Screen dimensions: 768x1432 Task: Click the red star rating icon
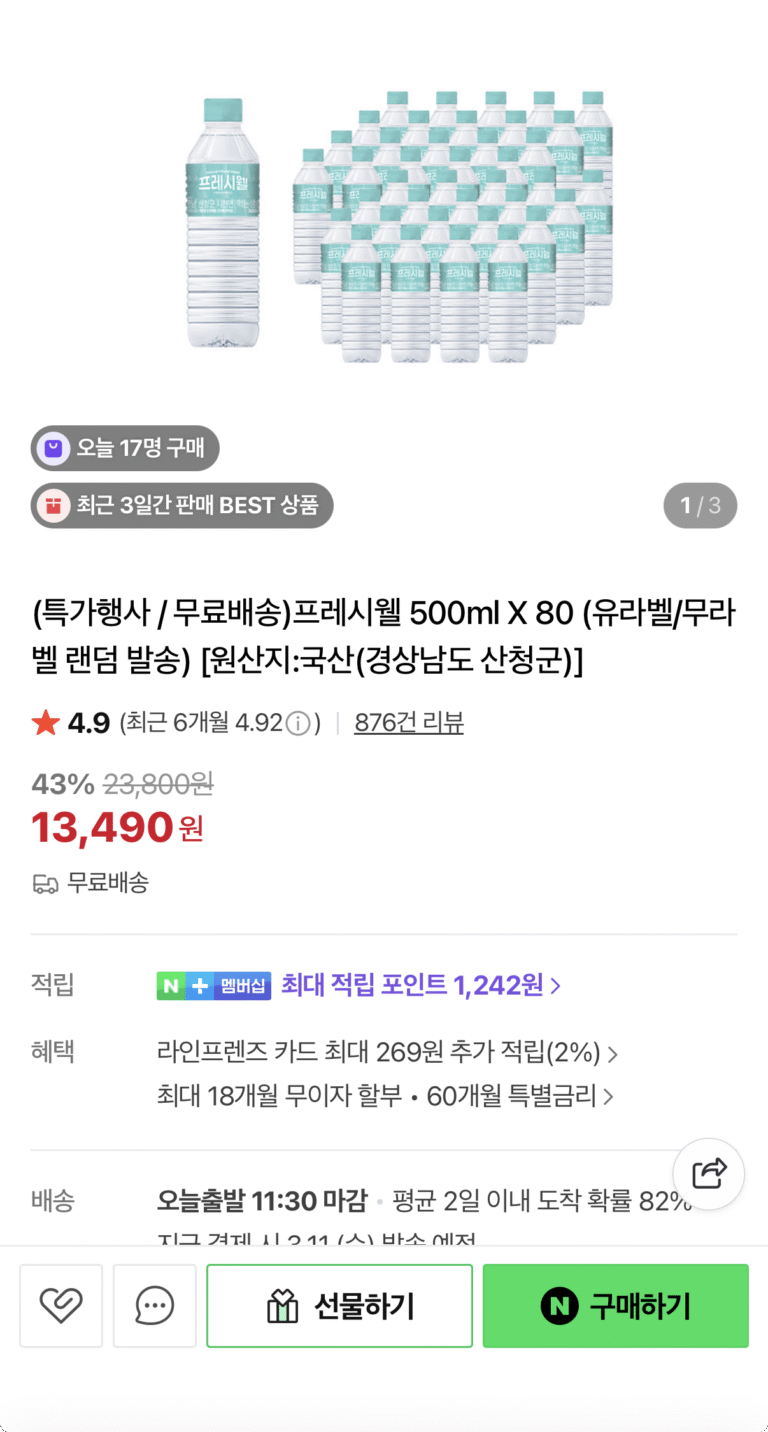tap(46, 723)
